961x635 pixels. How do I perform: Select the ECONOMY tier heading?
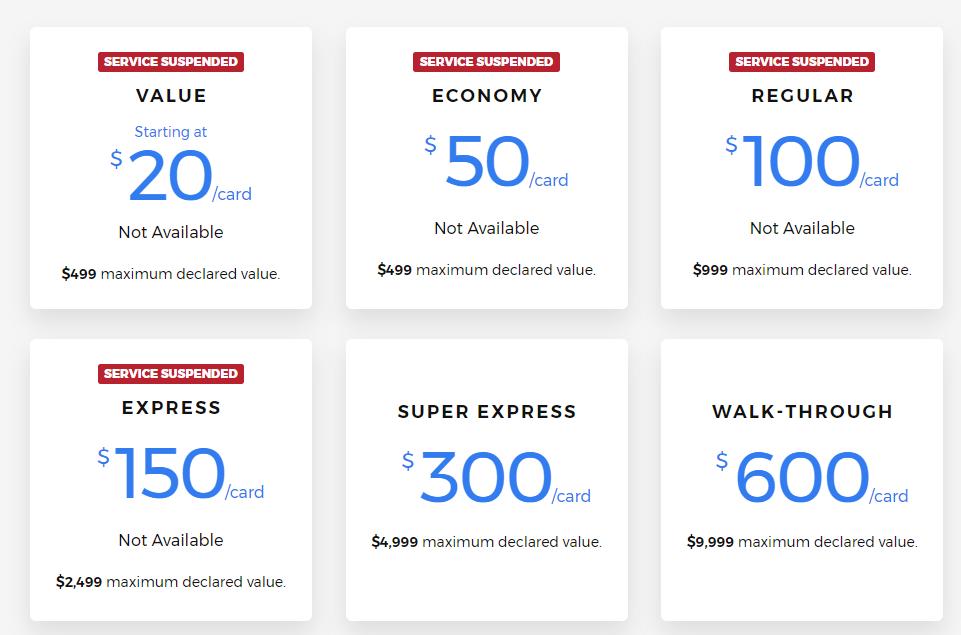pos(487,96)
